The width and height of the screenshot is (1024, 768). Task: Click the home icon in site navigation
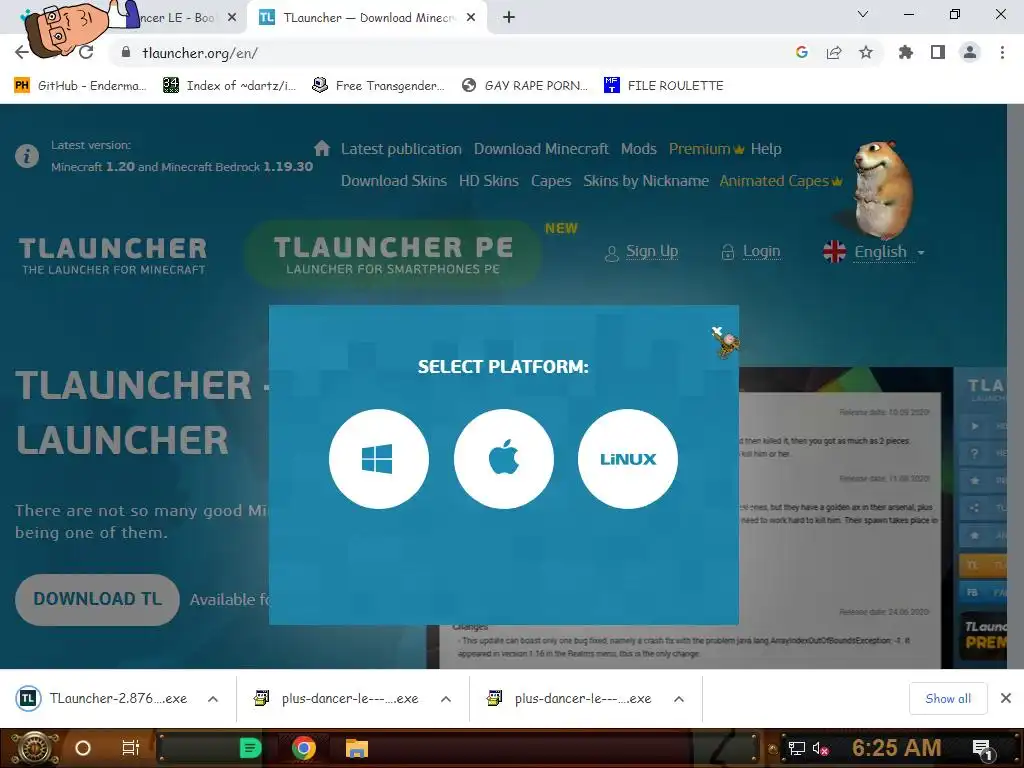tap(322, 148)
